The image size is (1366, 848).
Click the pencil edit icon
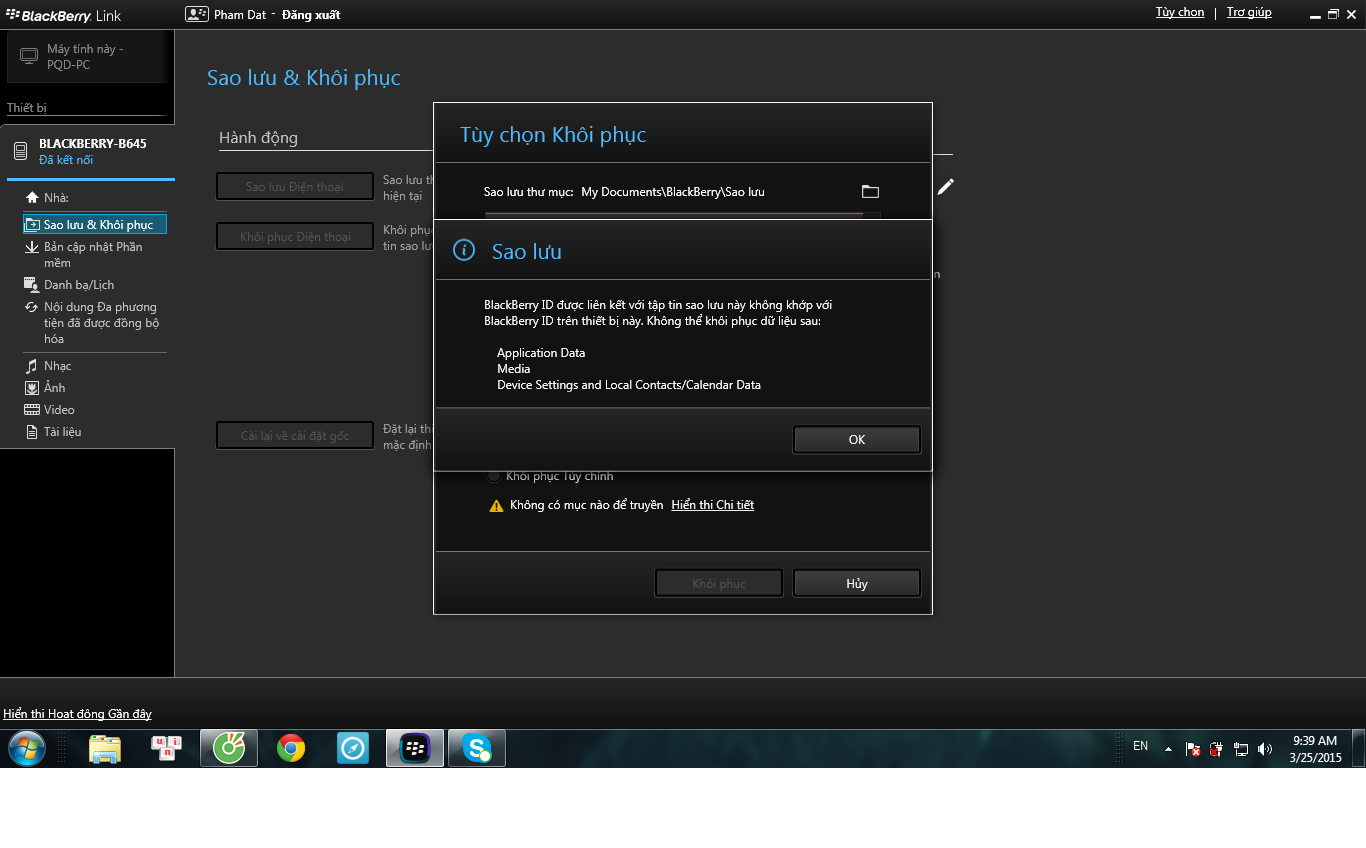pyautogui.click(x=945, y=187)
